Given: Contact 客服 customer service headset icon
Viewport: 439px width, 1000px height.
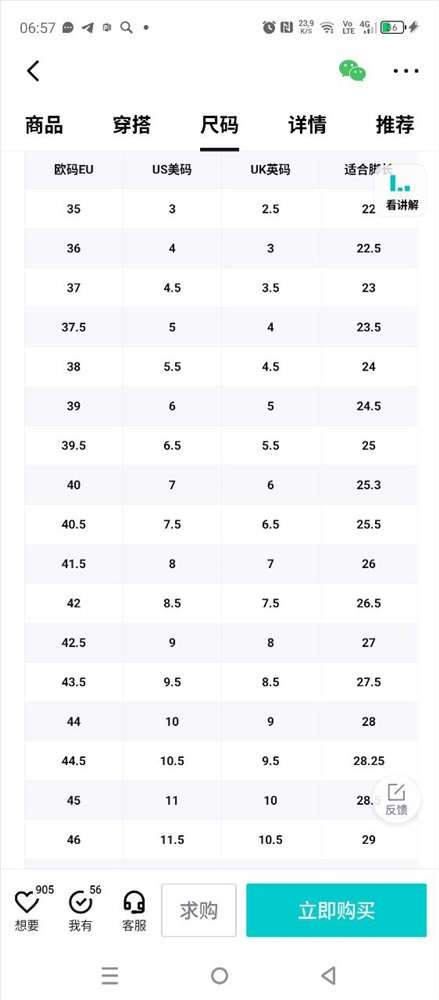Looking at the screenshot, I should tap(134, 902).
